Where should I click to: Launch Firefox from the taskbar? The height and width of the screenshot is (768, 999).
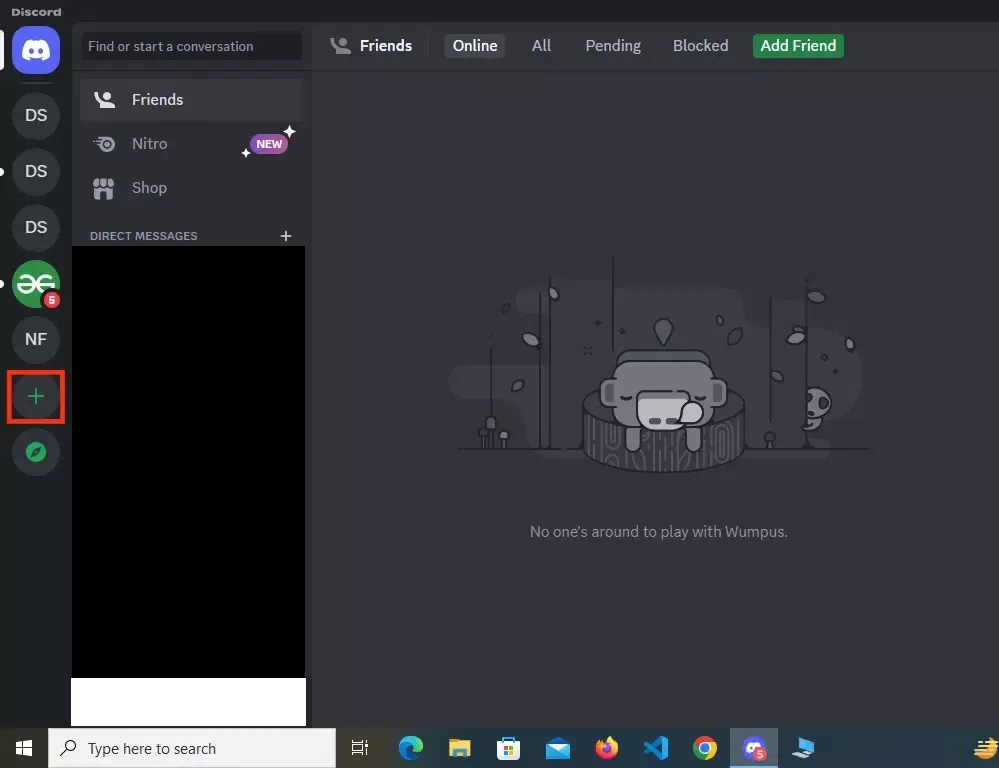pos(607,748)
